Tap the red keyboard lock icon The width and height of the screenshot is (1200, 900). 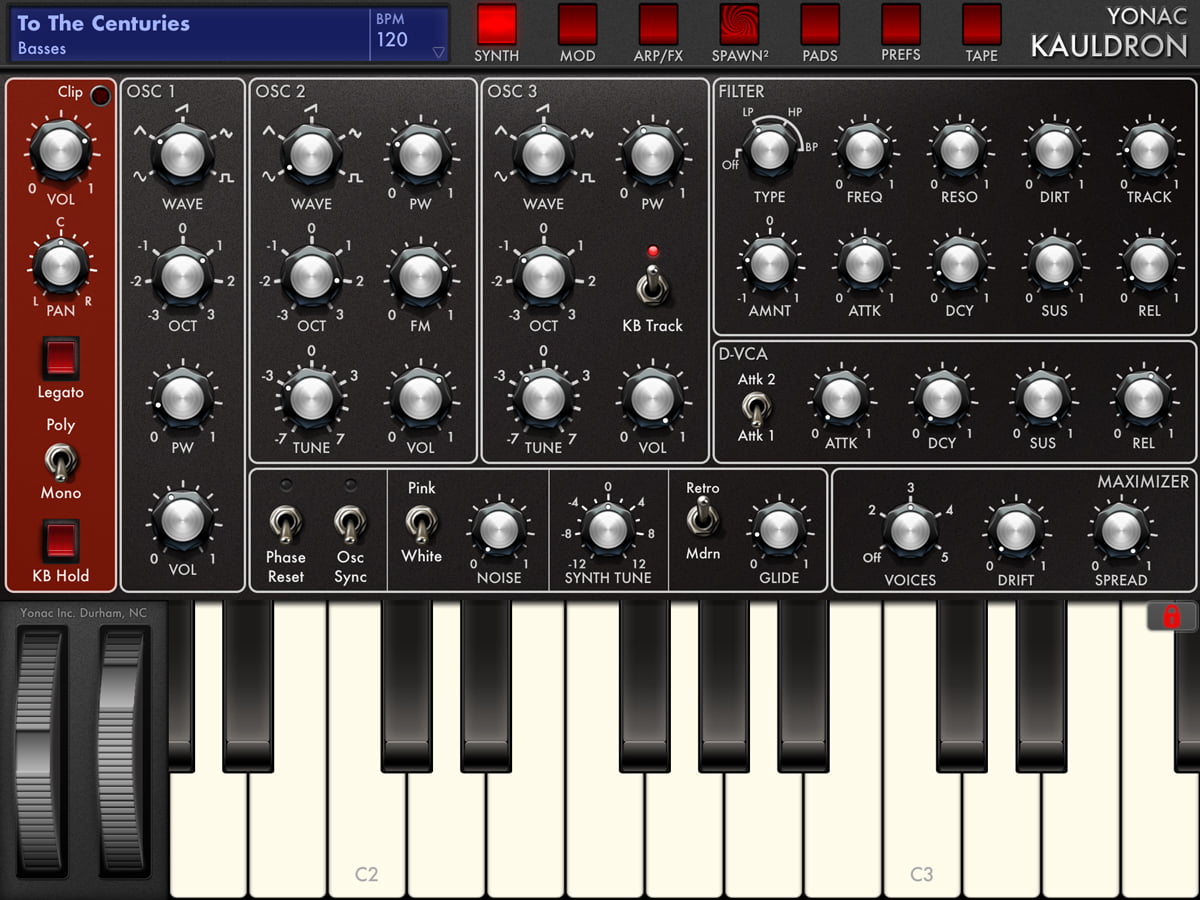click(1172, 616)
